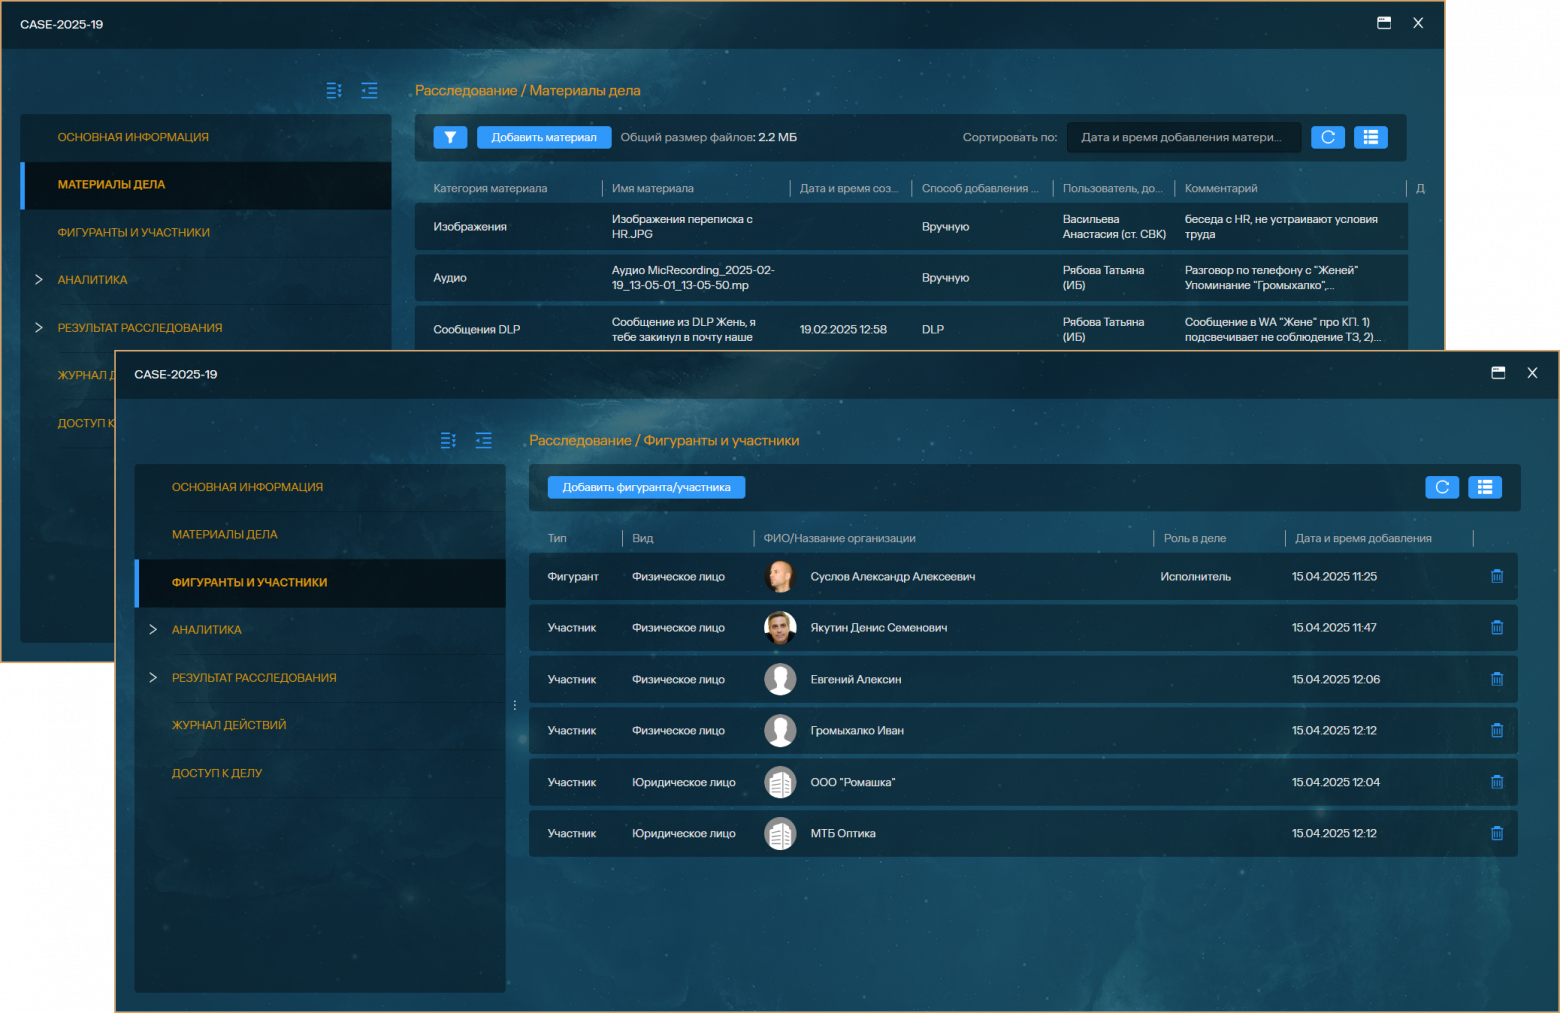This screenshot has height=1013, width=1560.
Task: Open the Сортировать по dropdown
Action: tap(1184, 137)
